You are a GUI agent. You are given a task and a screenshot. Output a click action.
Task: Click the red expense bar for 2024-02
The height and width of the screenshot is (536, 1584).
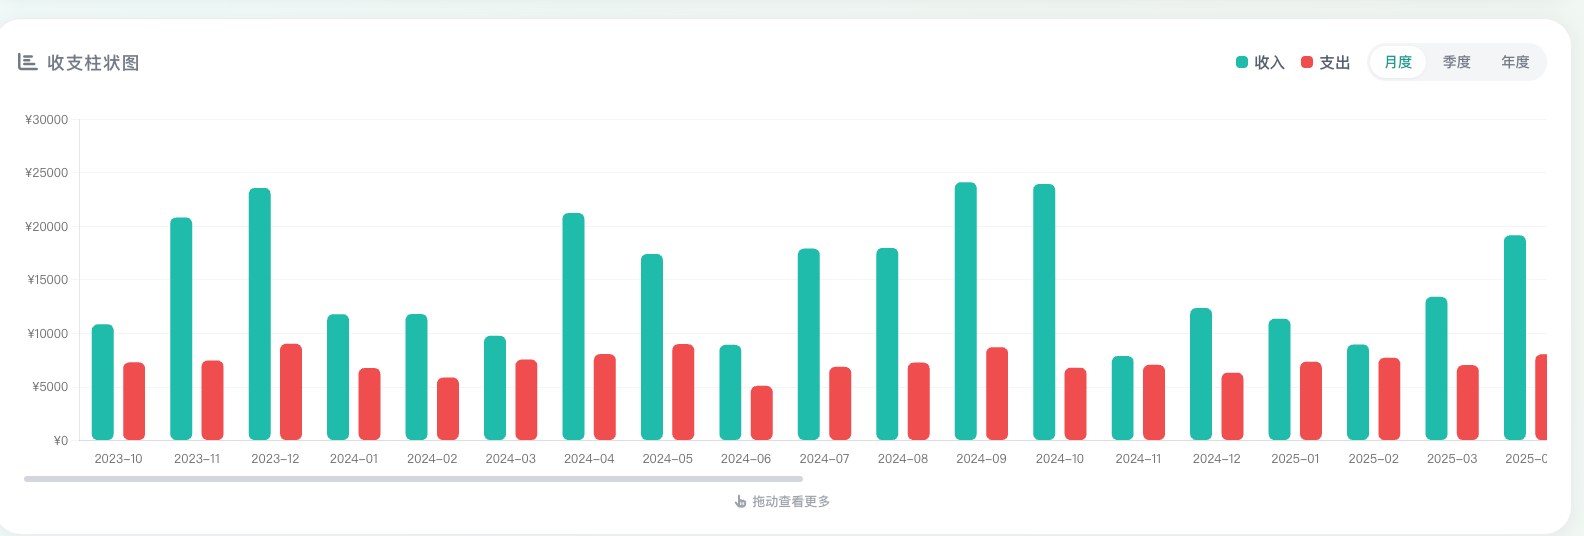tap(448, 409)
